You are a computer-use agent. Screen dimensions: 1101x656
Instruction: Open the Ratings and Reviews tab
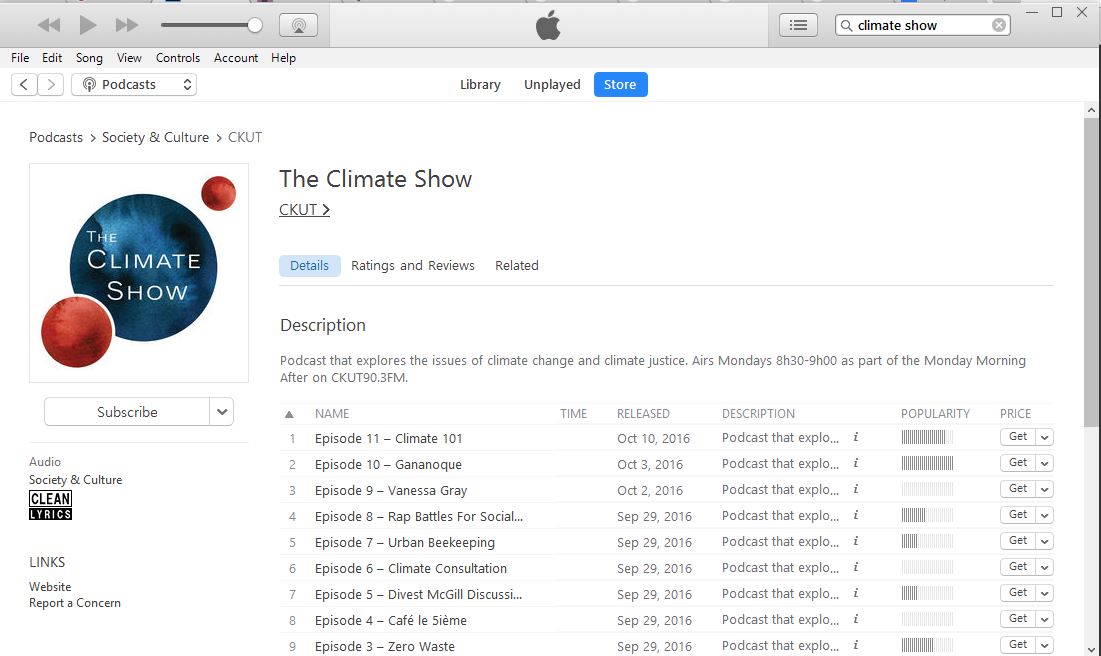pyautogui.click(x=413, y=265)
